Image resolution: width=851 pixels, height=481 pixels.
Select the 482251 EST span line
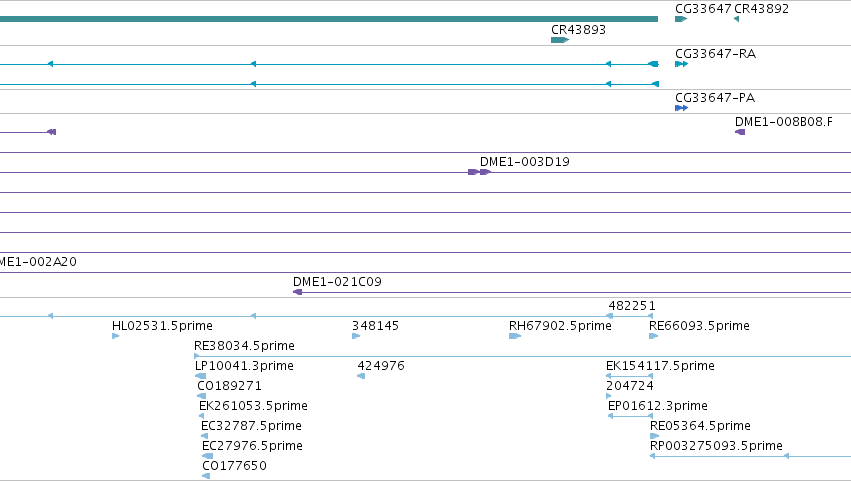tap(630, 316)
